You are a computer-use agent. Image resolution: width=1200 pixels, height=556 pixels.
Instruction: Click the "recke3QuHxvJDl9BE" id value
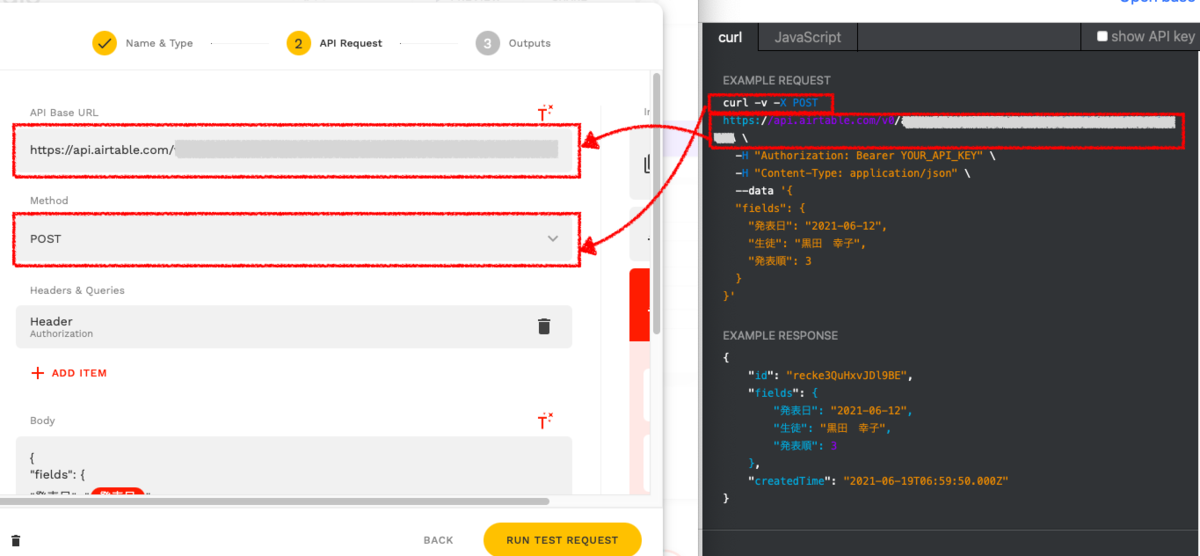(x=846, y=375)
